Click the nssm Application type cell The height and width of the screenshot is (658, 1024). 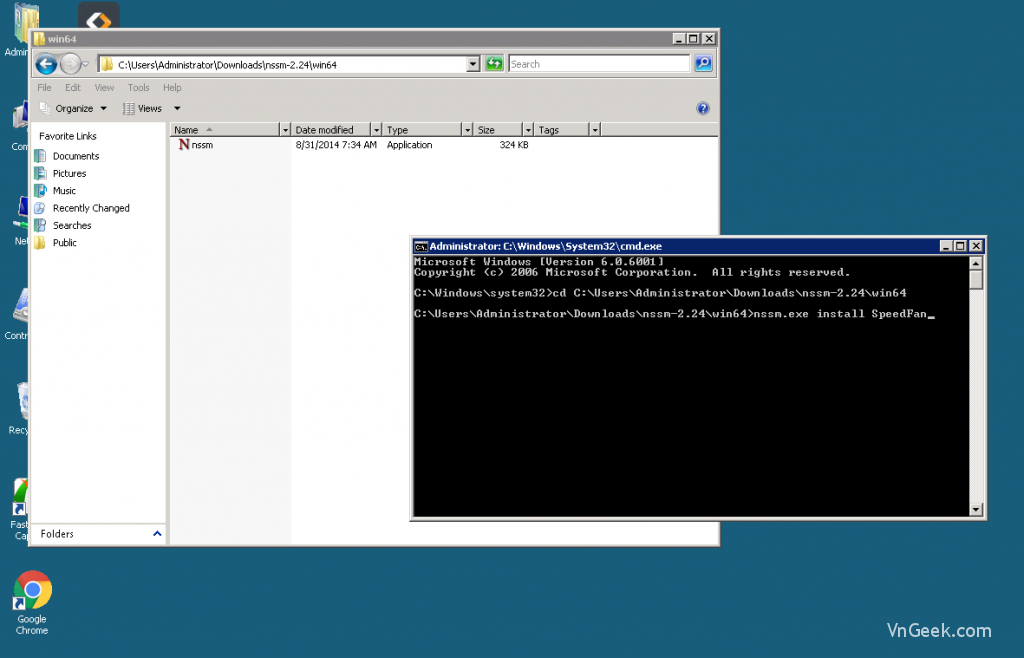click(409, 145)
